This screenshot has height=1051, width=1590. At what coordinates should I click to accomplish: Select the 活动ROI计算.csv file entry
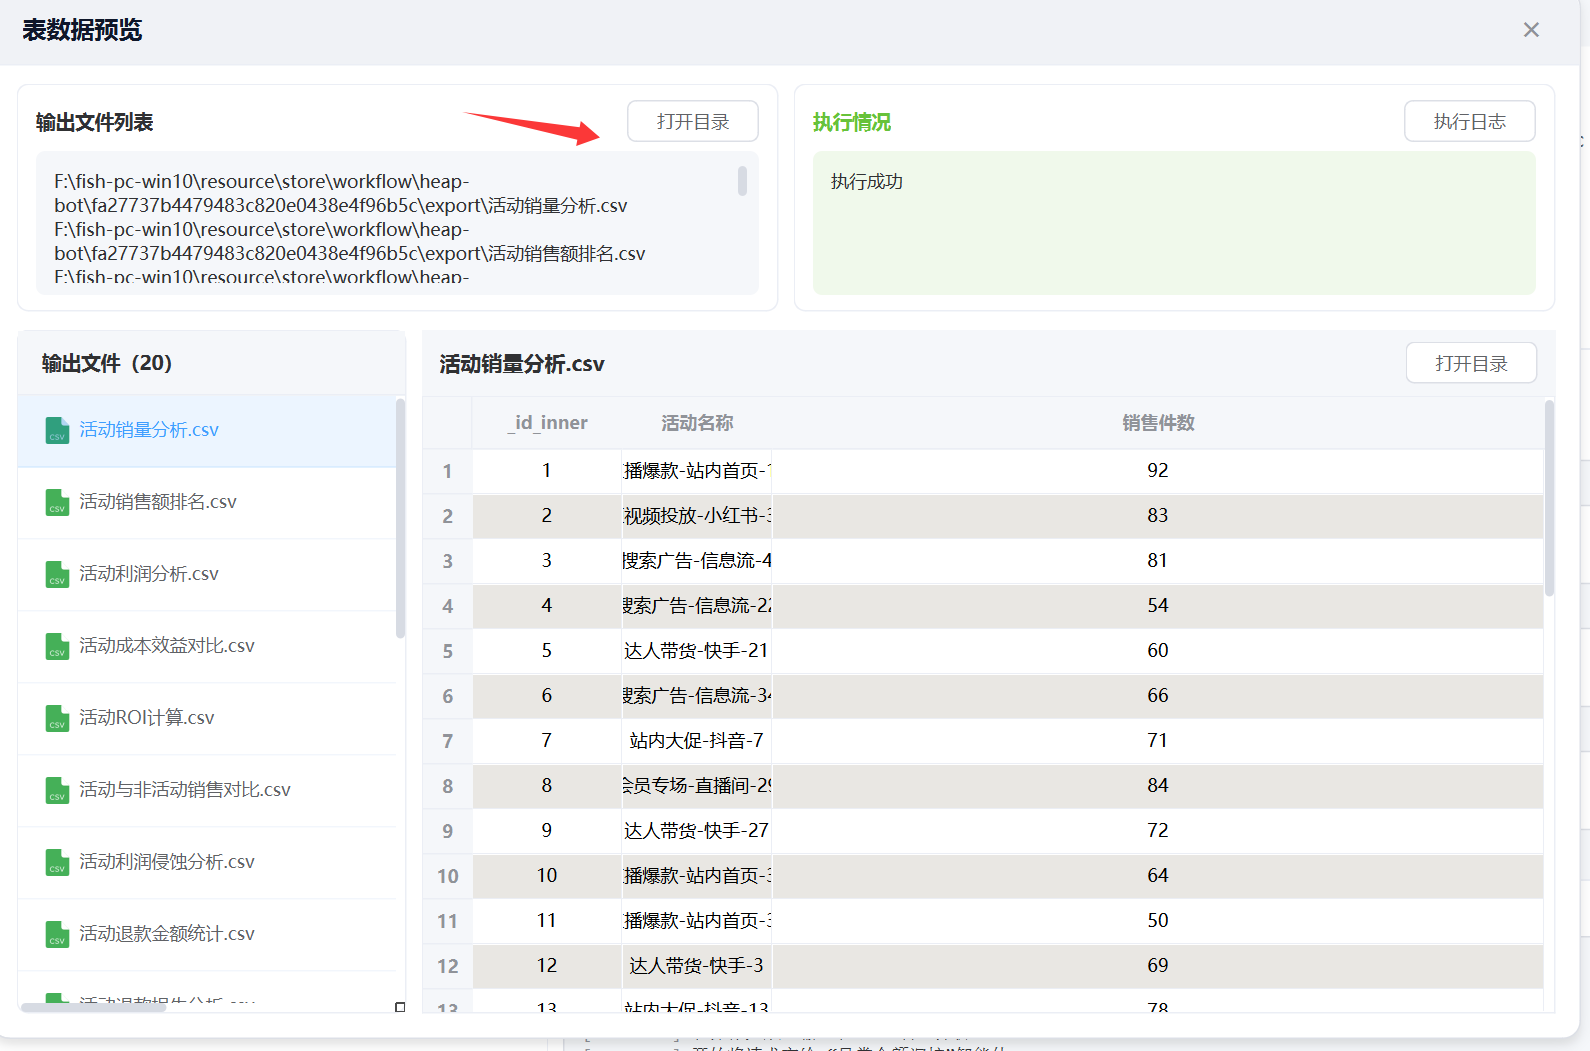pos(147,718)
